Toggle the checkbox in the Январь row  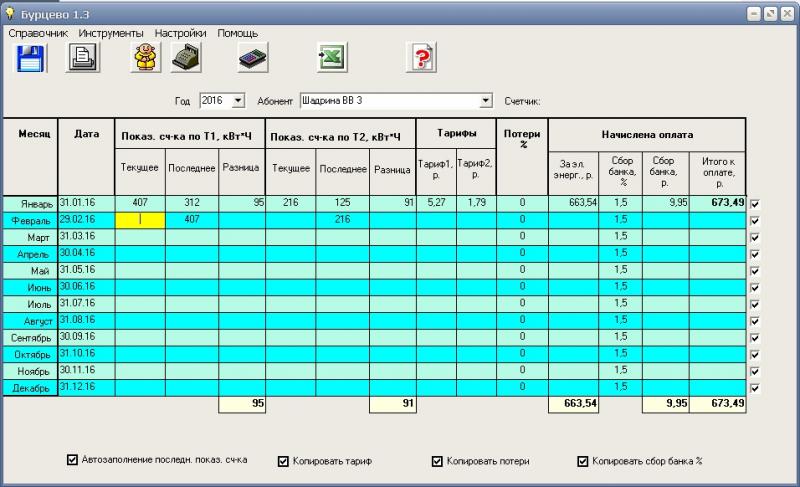point(755,204)
